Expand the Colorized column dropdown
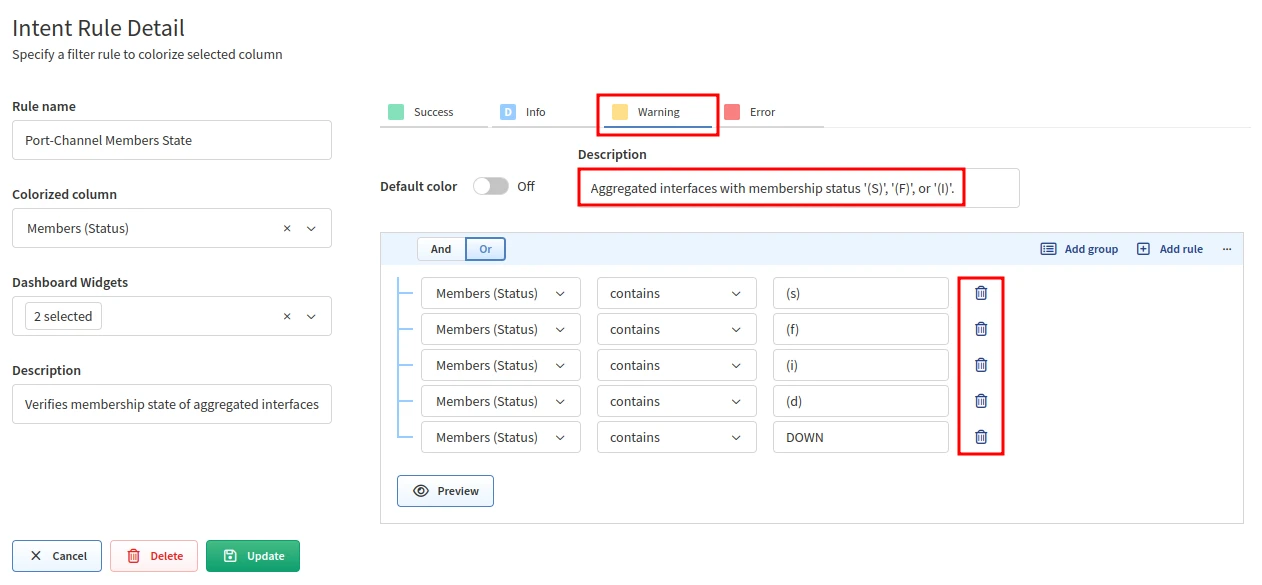 click(x=311, y=228)
